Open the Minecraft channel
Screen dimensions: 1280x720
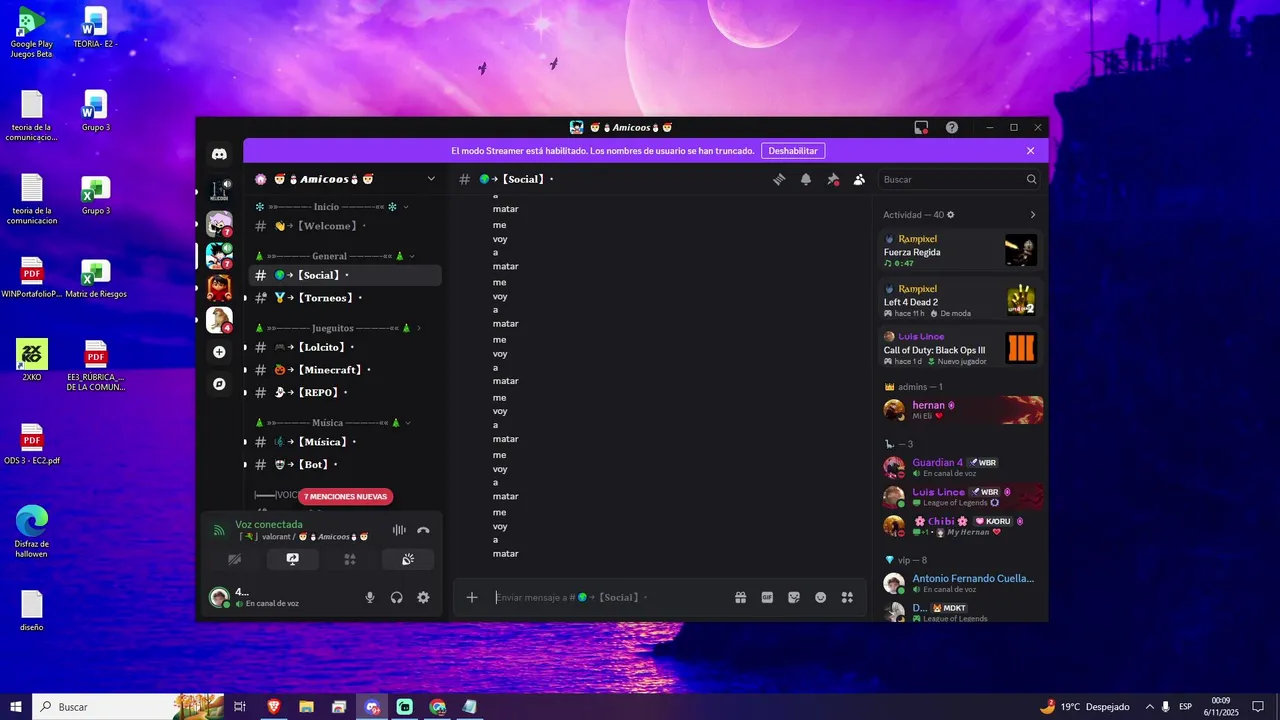[345, 370]
